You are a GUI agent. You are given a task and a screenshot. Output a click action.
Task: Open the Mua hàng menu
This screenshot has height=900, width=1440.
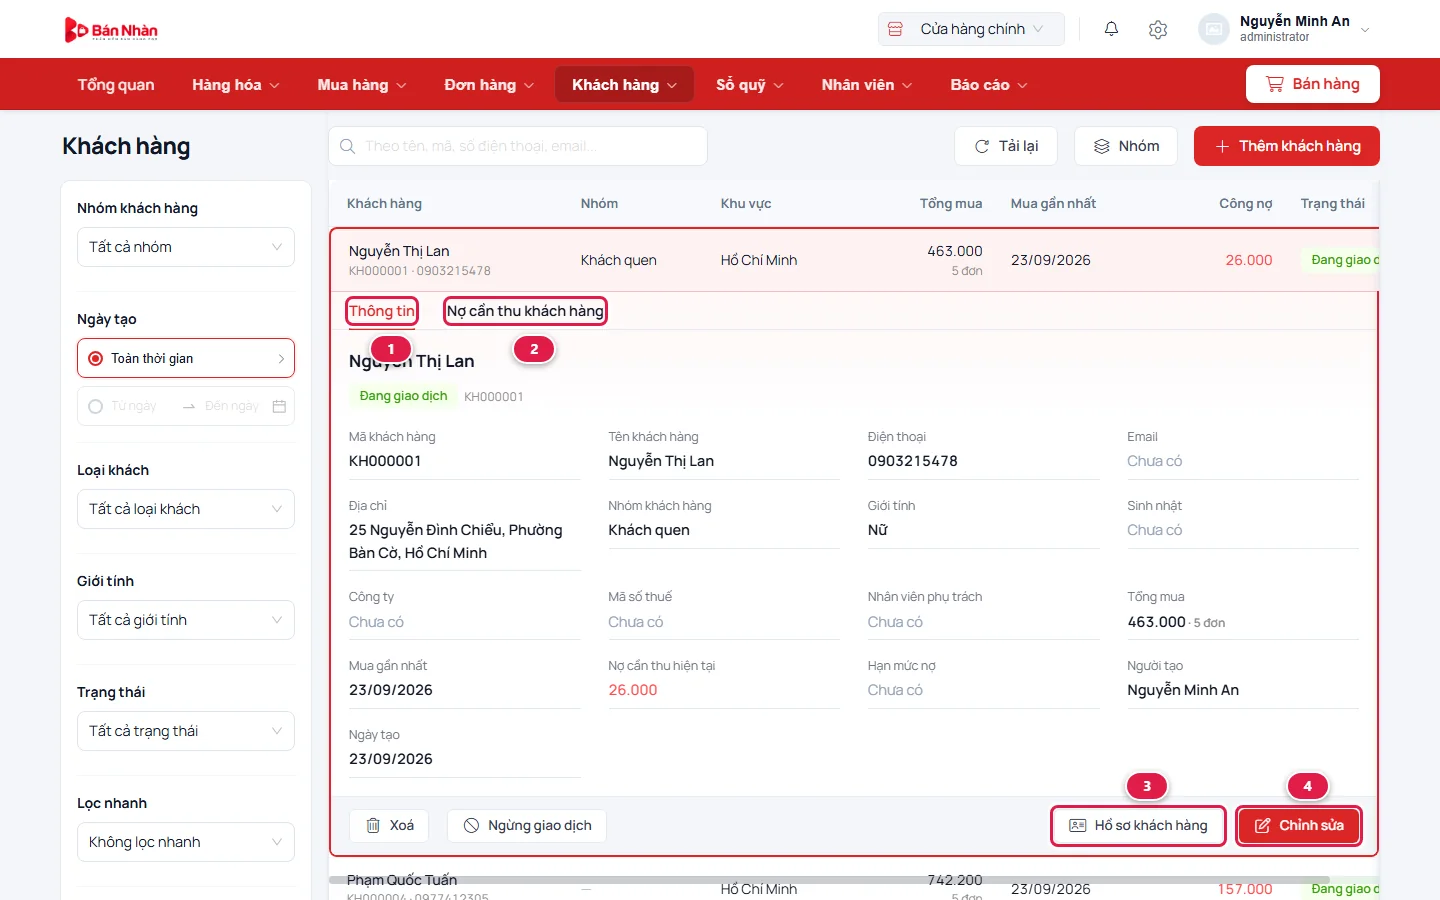pyautogui.click(x=362, y=85)
